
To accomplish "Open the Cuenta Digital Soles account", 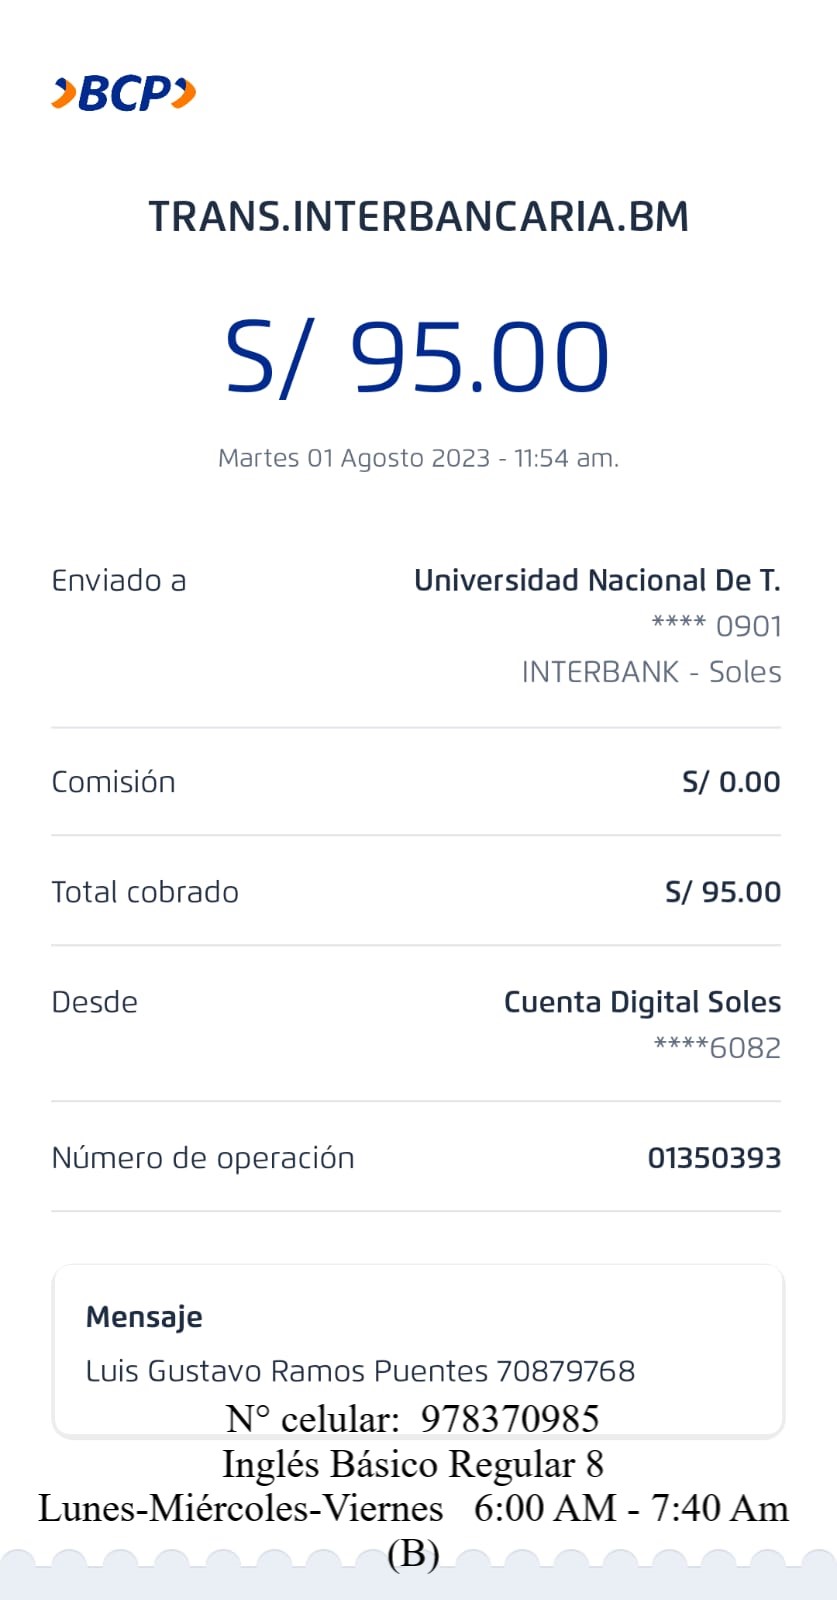I will (x=642, y=1002).
